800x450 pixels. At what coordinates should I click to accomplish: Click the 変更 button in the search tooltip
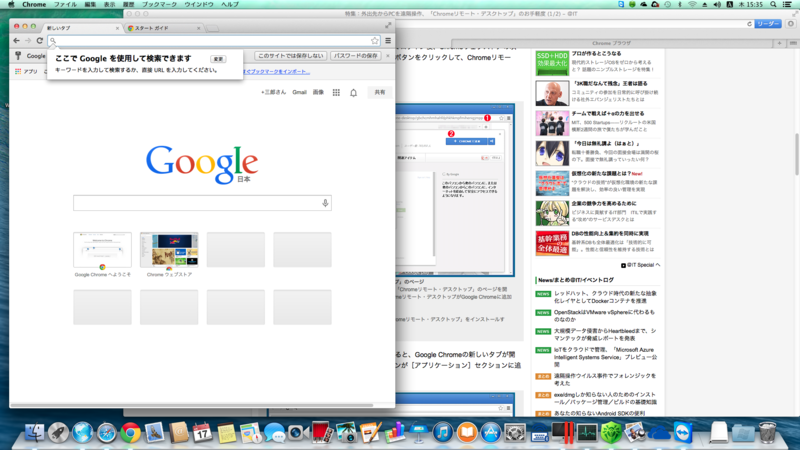click(218, 59)
